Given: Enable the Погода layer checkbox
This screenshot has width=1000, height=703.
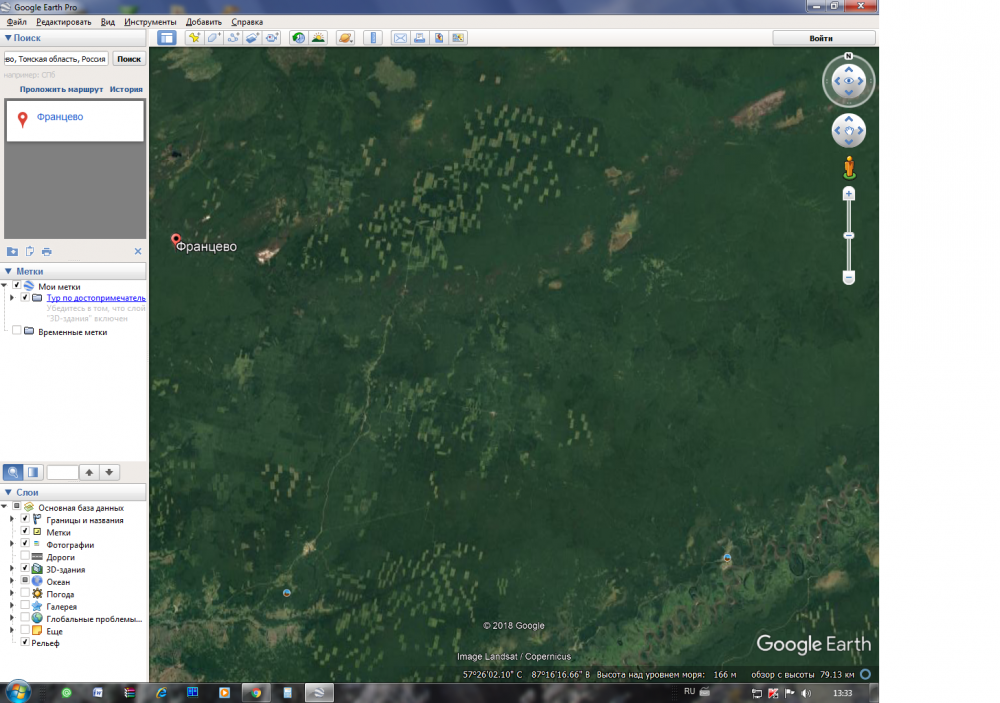Looking at the screenshot, I should coord(25,594).
